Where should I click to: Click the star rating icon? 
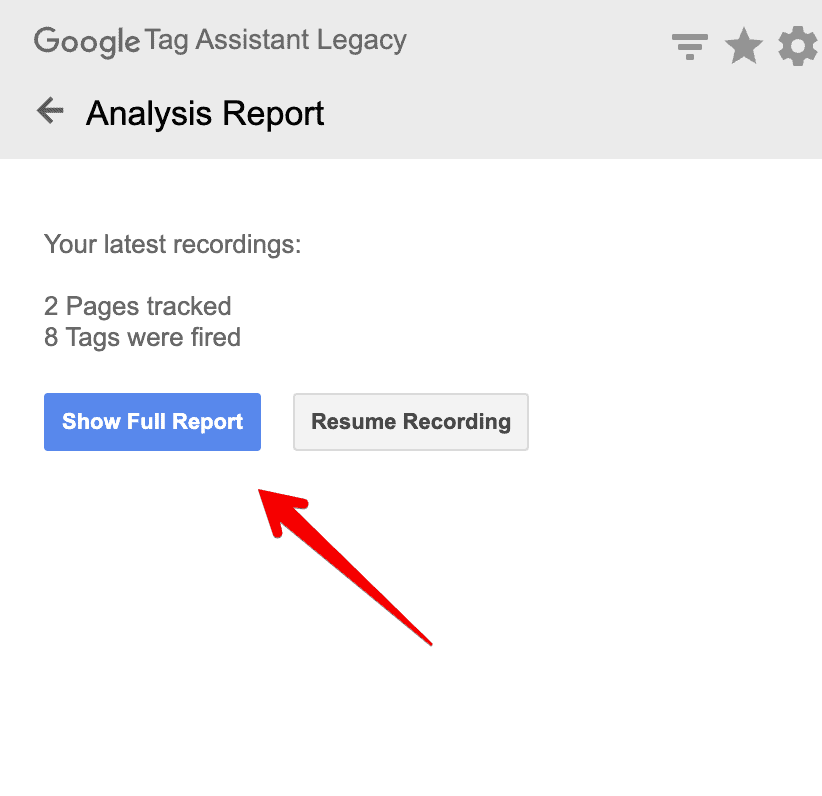click(744, 46)
